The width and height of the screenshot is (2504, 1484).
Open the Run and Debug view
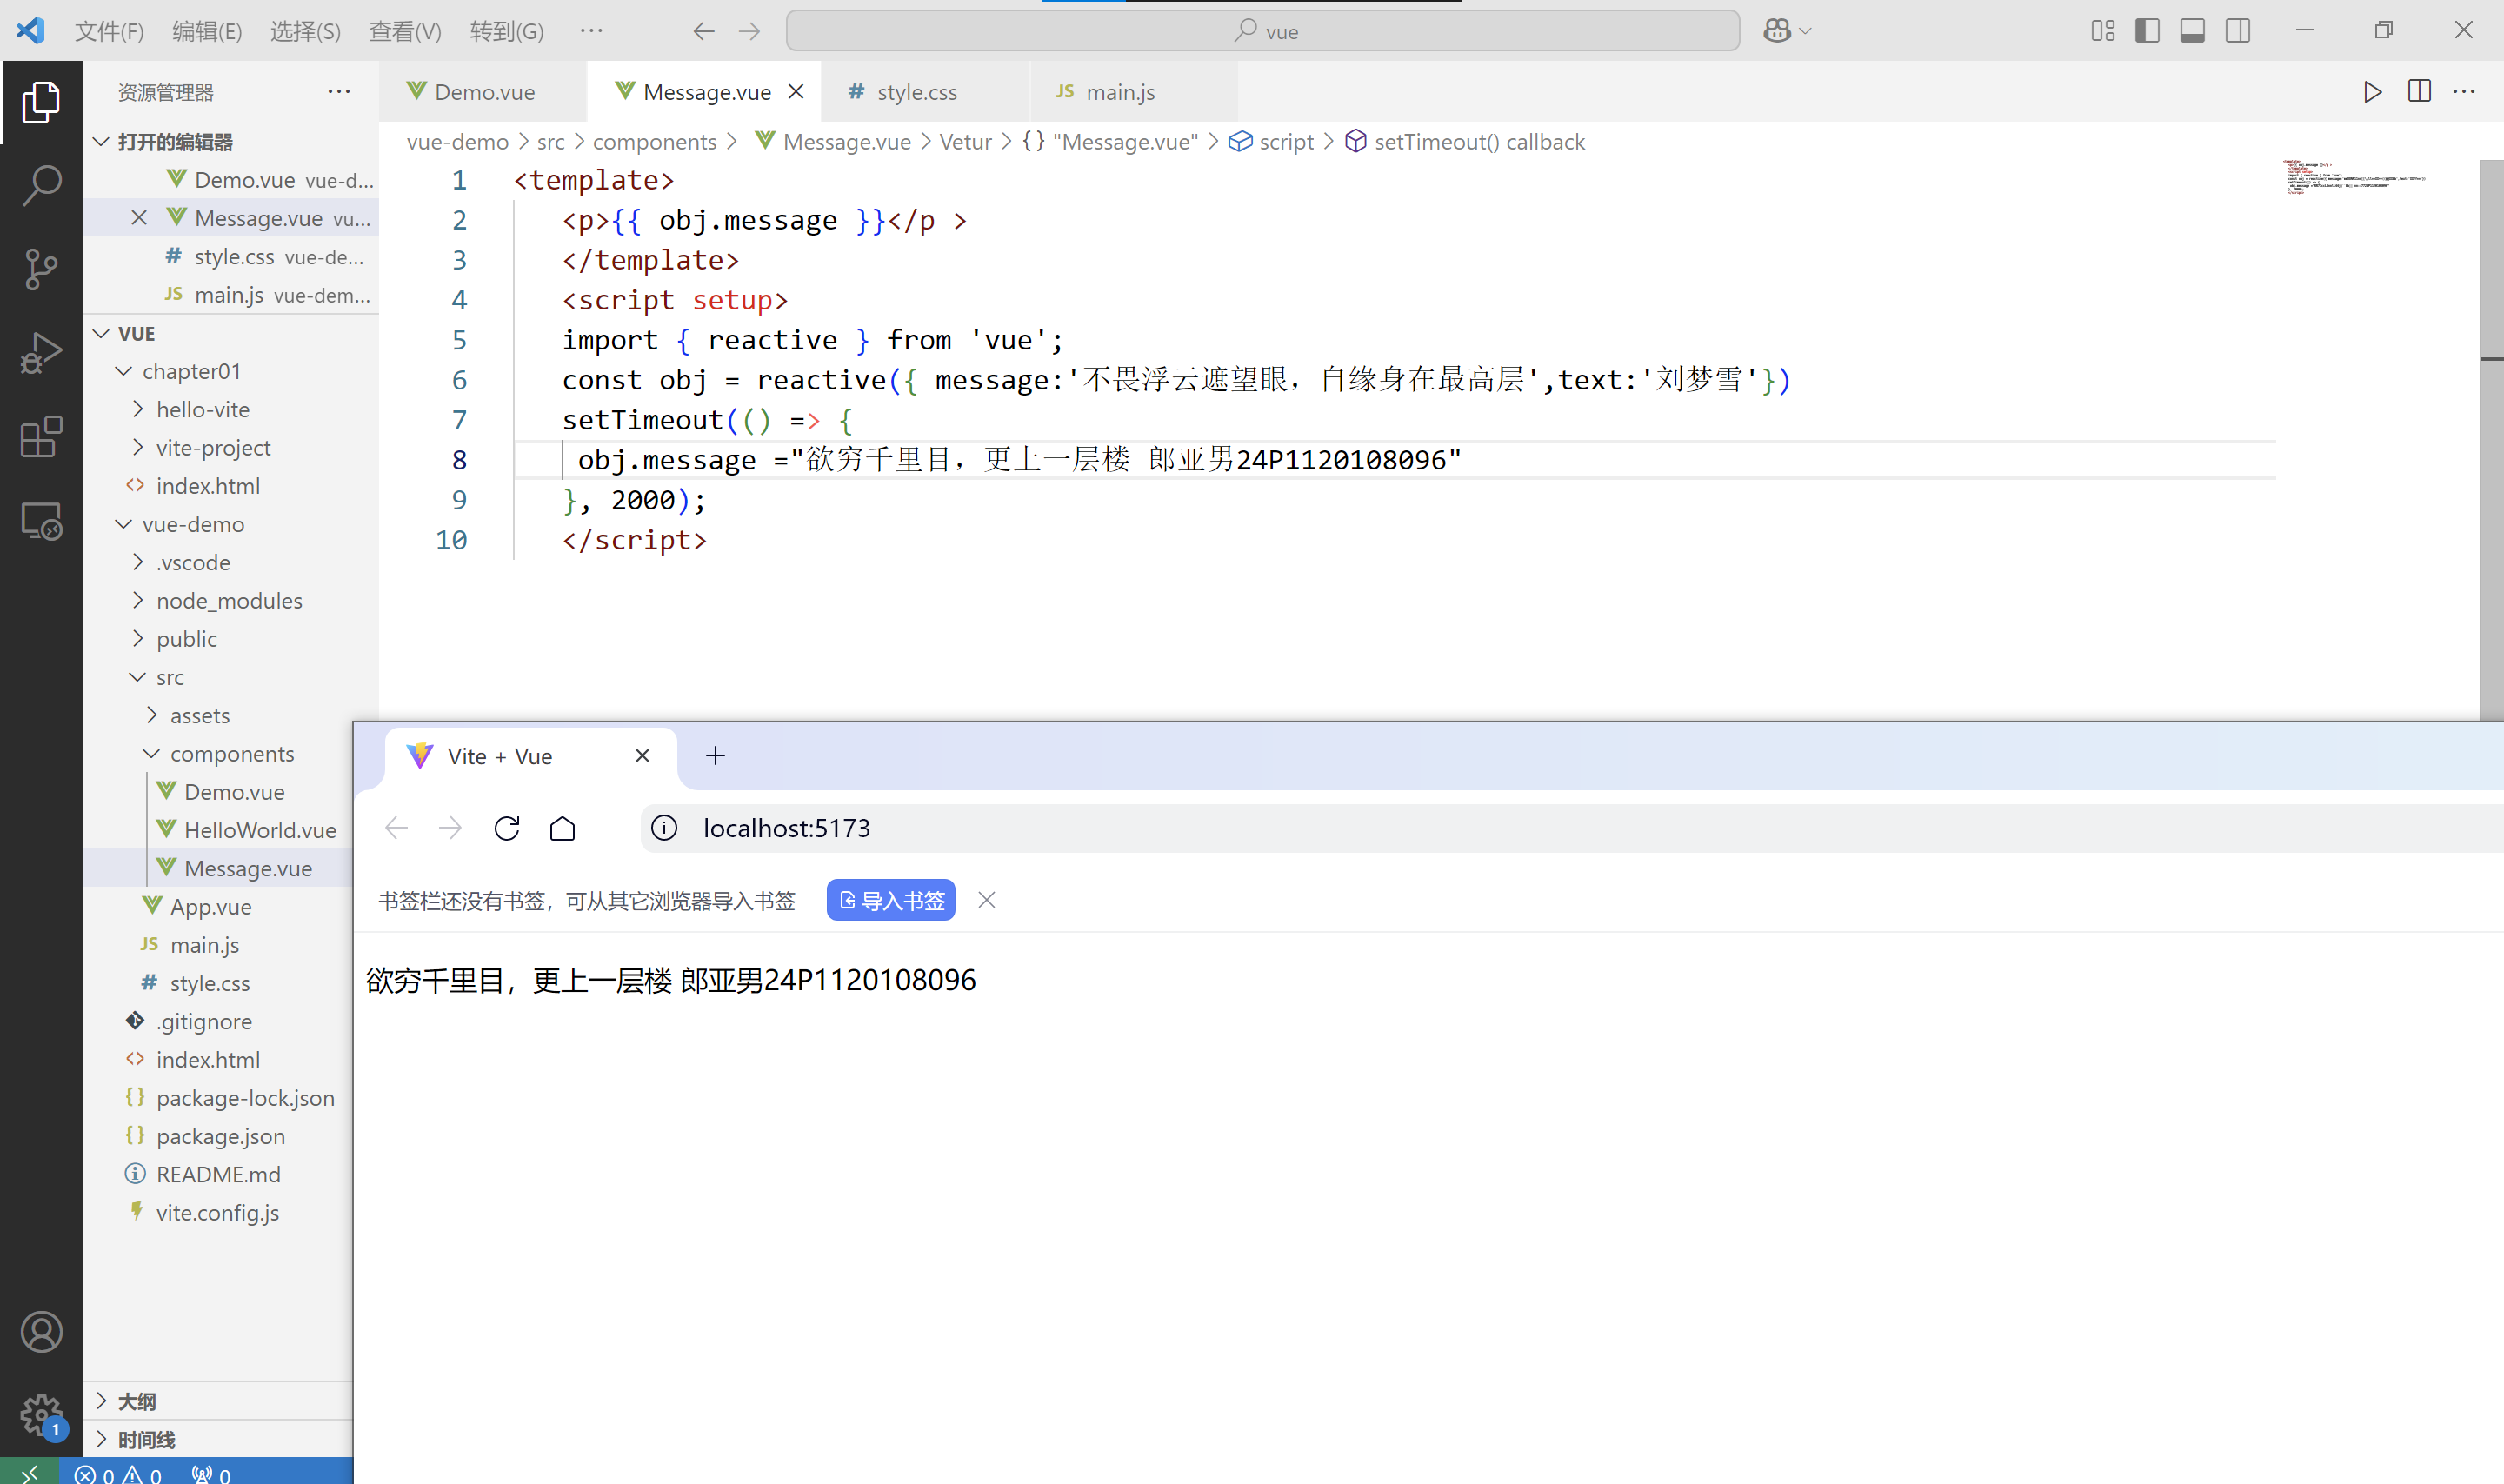coord(41,353)
